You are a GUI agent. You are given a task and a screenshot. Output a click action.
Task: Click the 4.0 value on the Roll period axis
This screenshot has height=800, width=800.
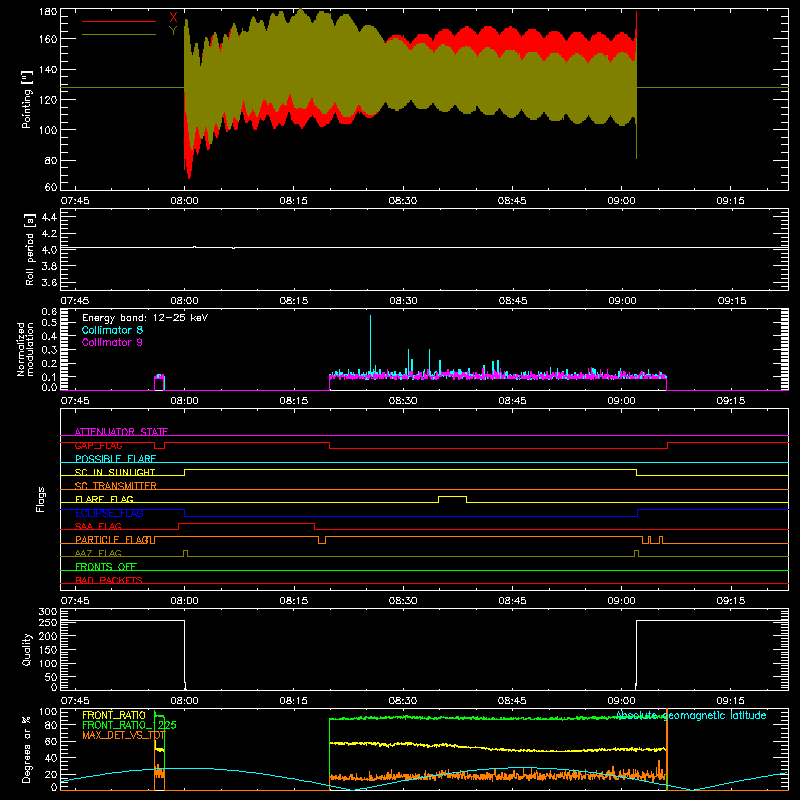point(49,250)
